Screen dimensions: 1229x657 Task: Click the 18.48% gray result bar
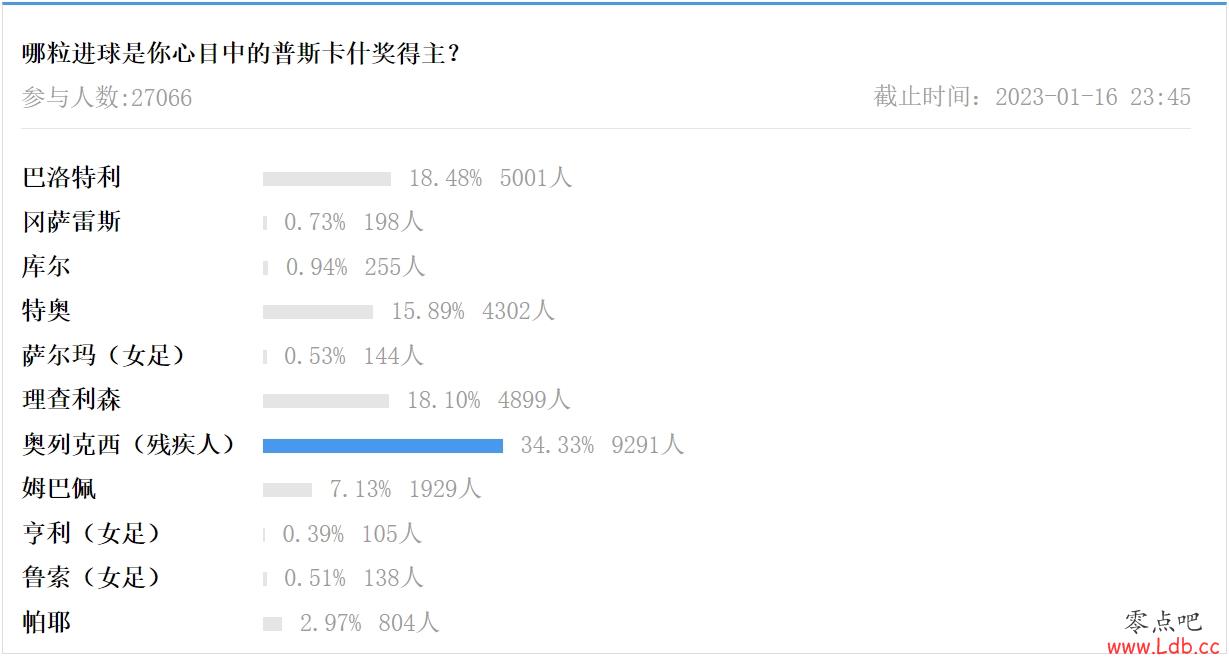point(327,179)
